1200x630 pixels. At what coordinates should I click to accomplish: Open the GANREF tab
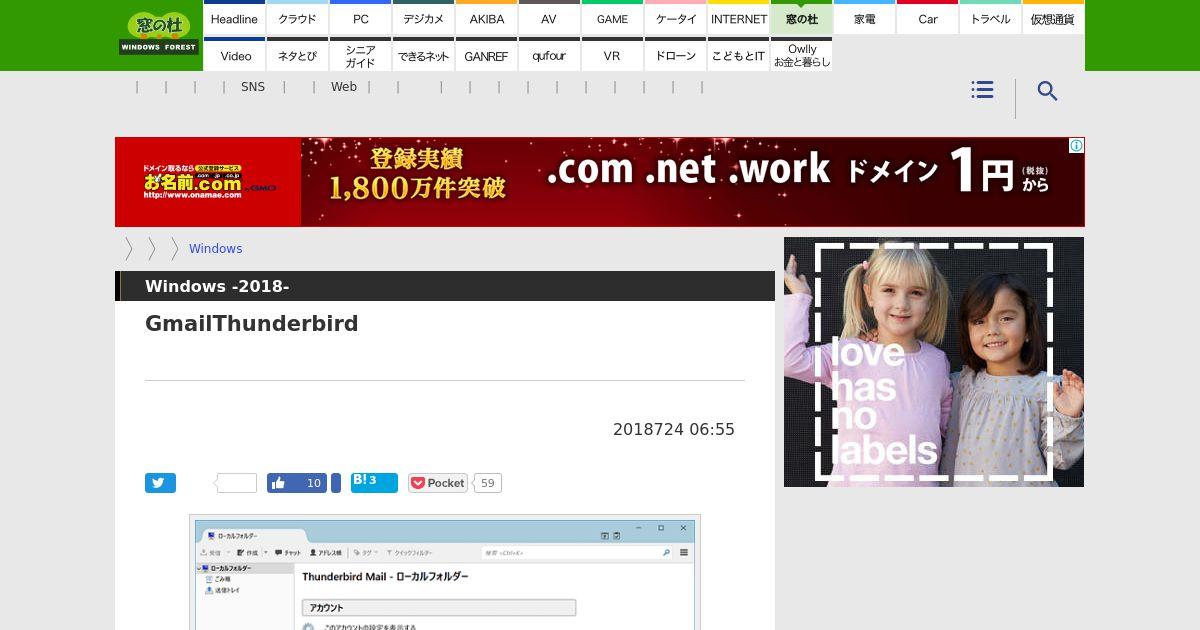[486, 55]
